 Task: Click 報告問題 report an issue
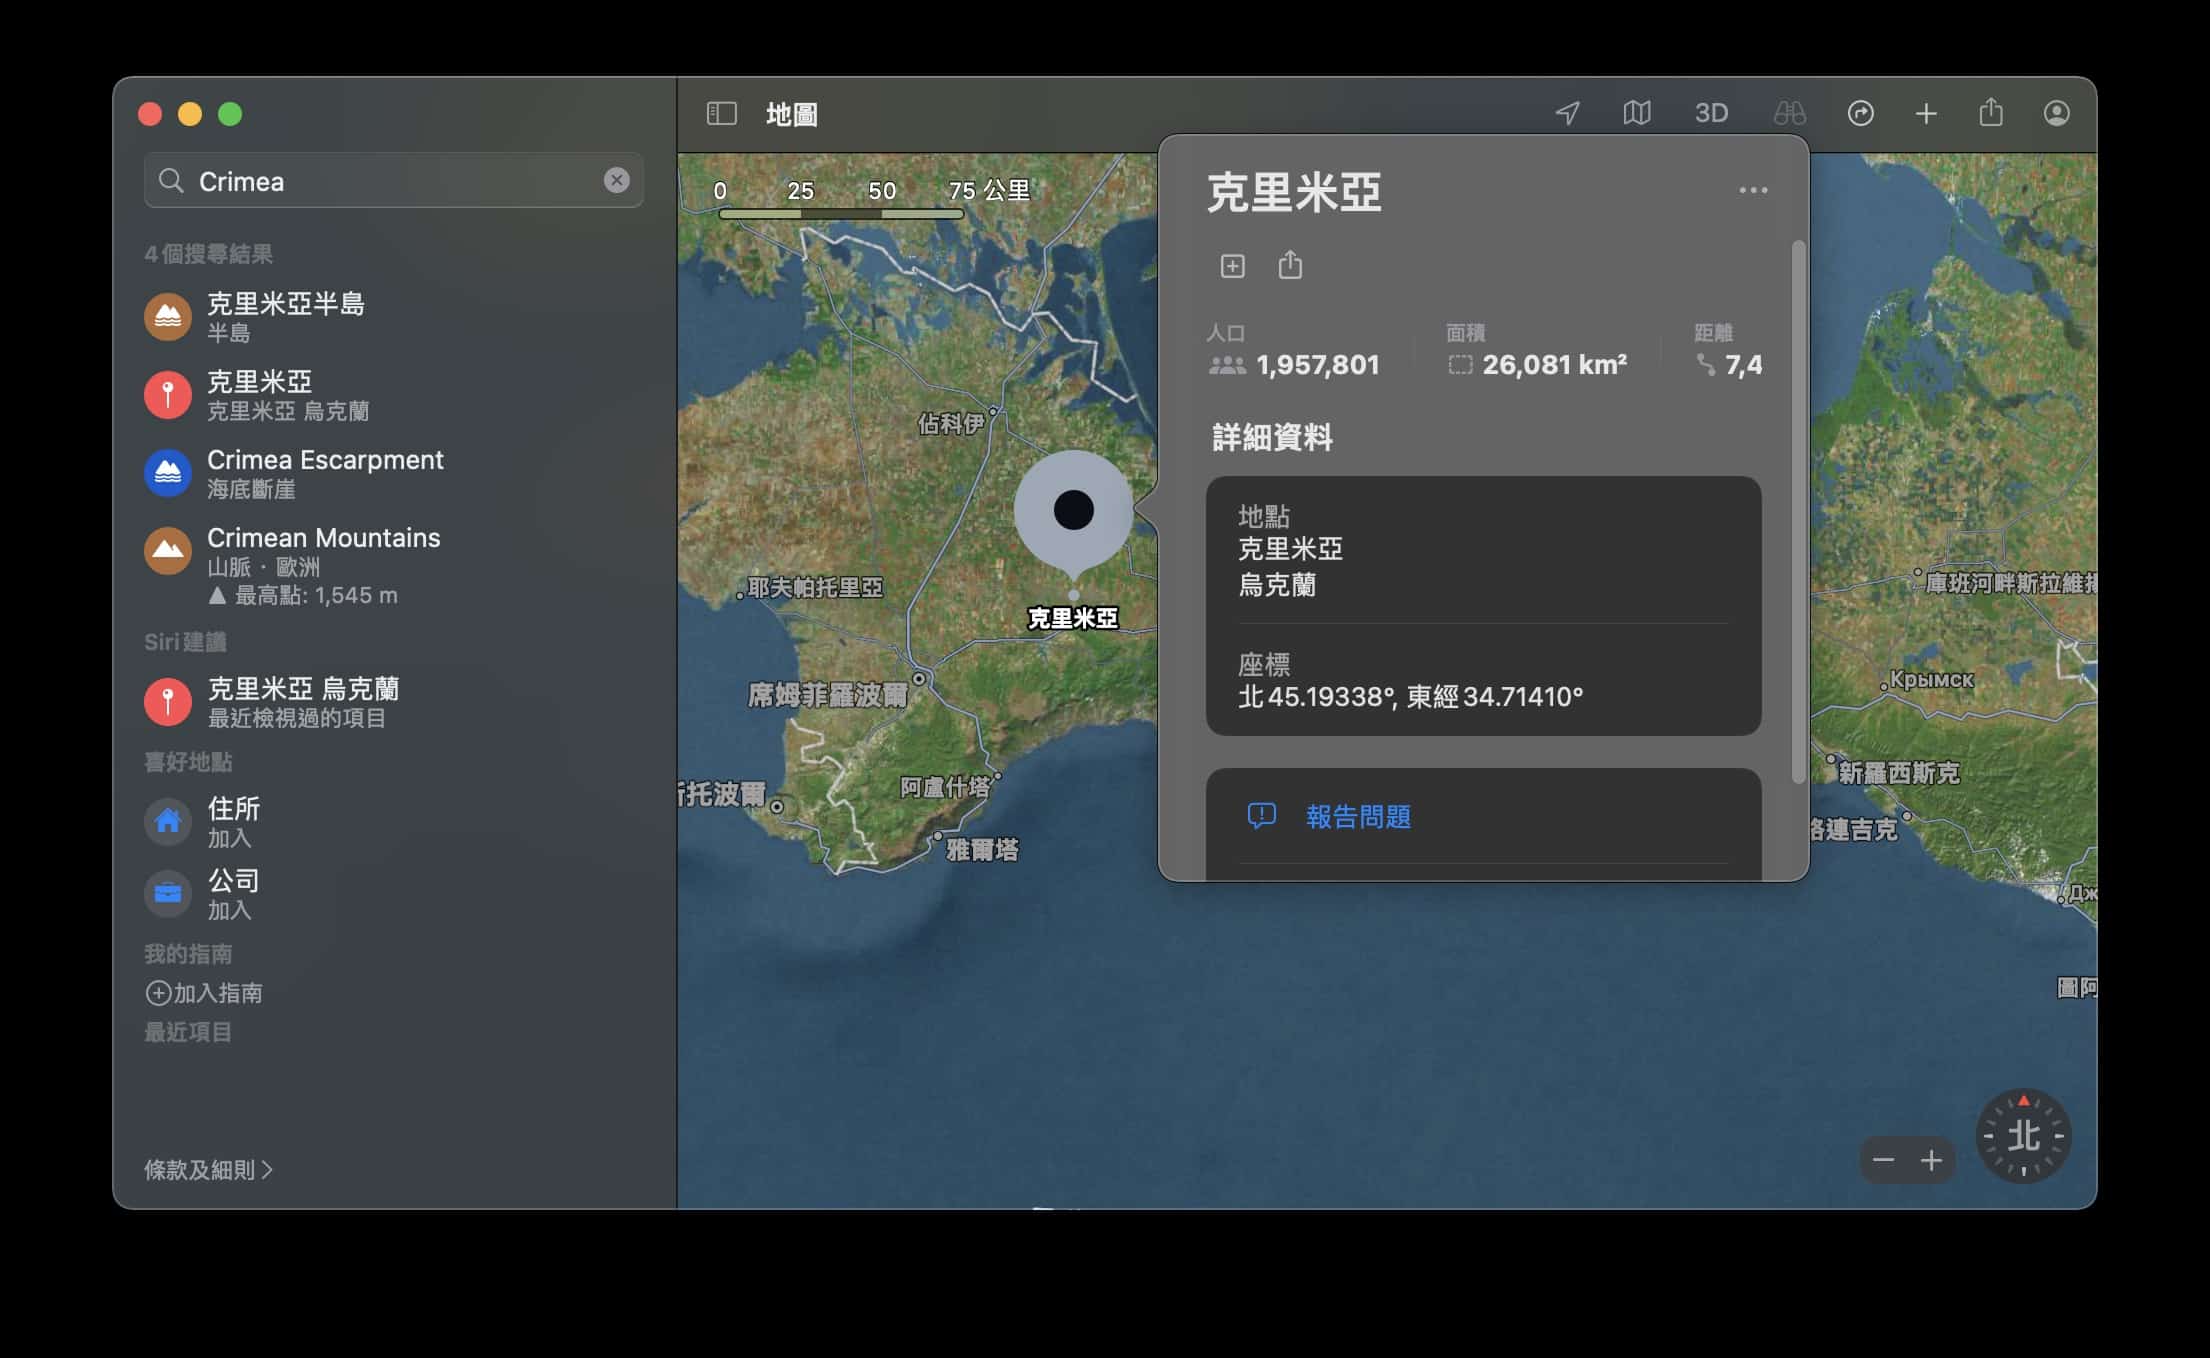pos(1483,817)
